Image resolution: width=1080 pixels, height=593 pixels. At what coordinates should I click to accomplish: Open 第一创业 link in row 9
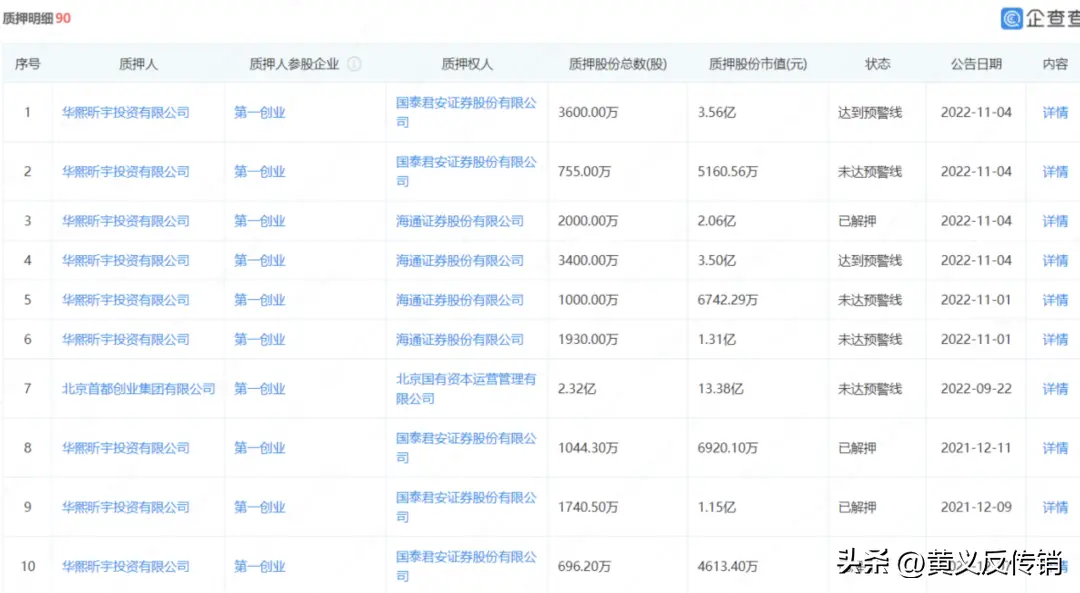(x=260, y=507)
